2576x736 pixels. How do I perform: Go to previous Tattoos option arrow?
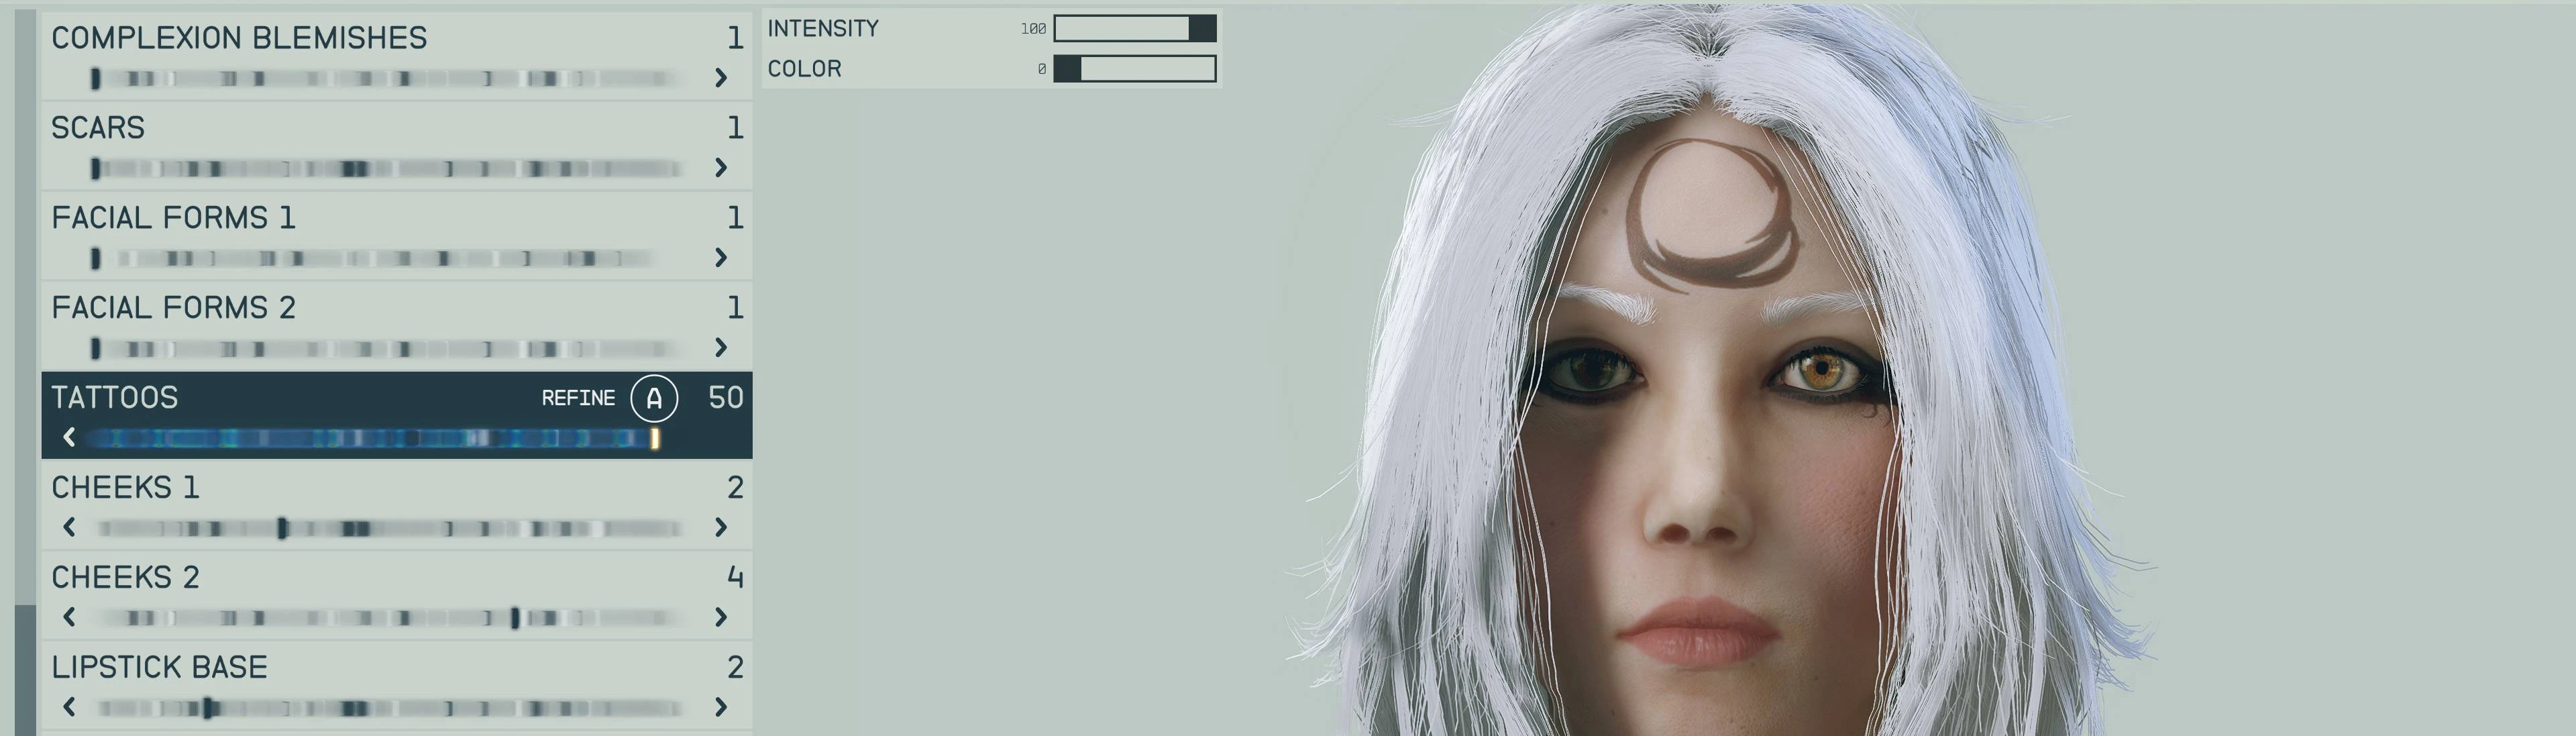tap(69, 437)
